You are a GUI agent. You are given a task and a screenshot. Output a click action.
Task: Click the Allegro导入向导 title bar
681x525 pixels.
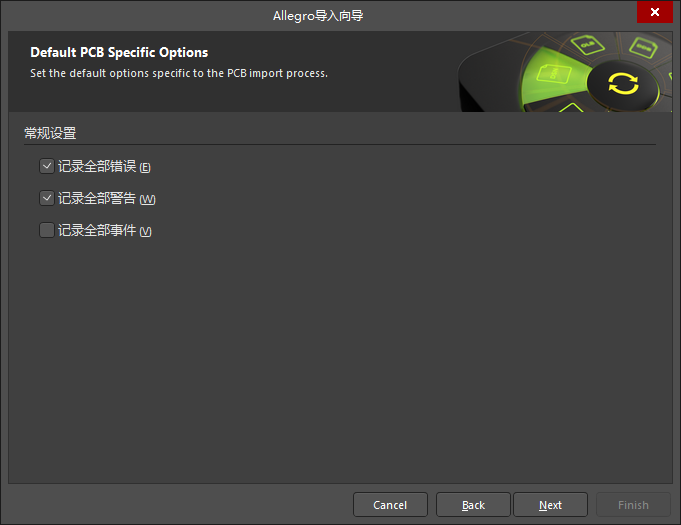[x=318, y=15]
